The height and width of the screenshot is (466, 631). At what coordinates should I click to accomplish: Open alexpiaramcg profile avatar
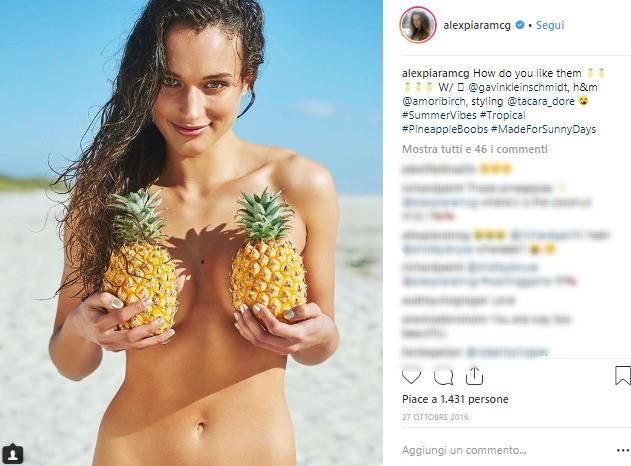pos(418,25)
